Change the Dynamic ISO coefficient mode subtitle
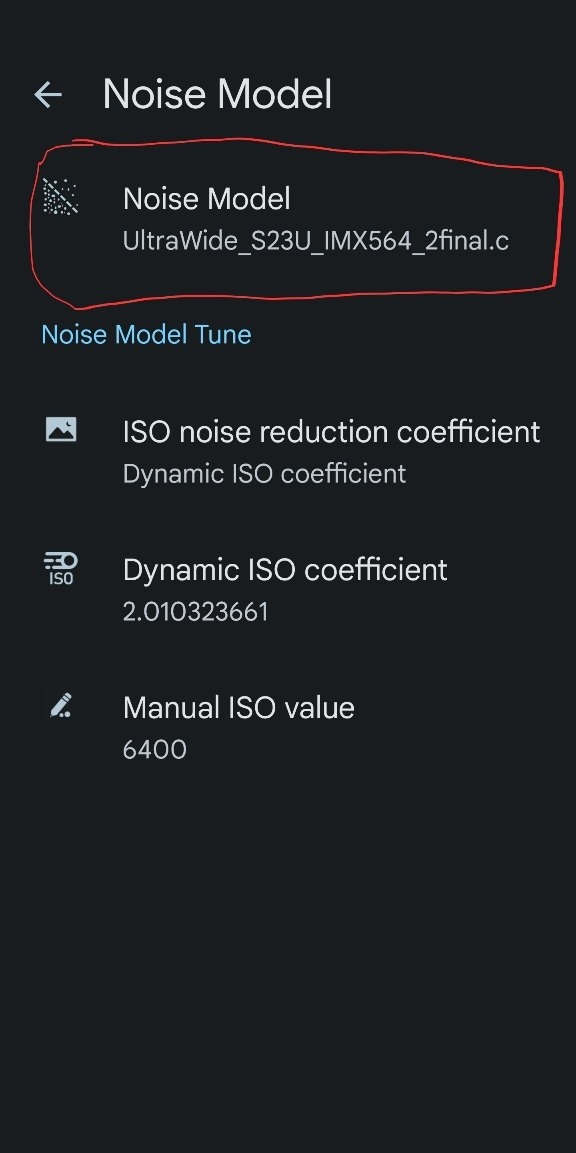576x1153 pixels. pyautogui.click(x=264, y=474)
